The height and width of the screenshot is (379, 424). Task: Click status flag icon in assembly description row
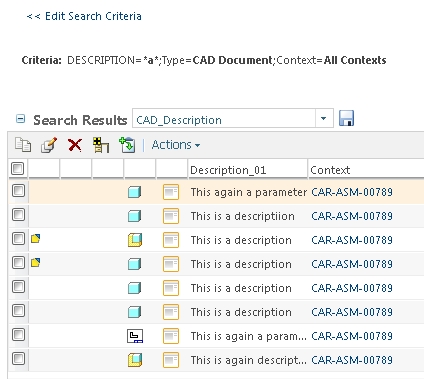(x=35, y=238)
